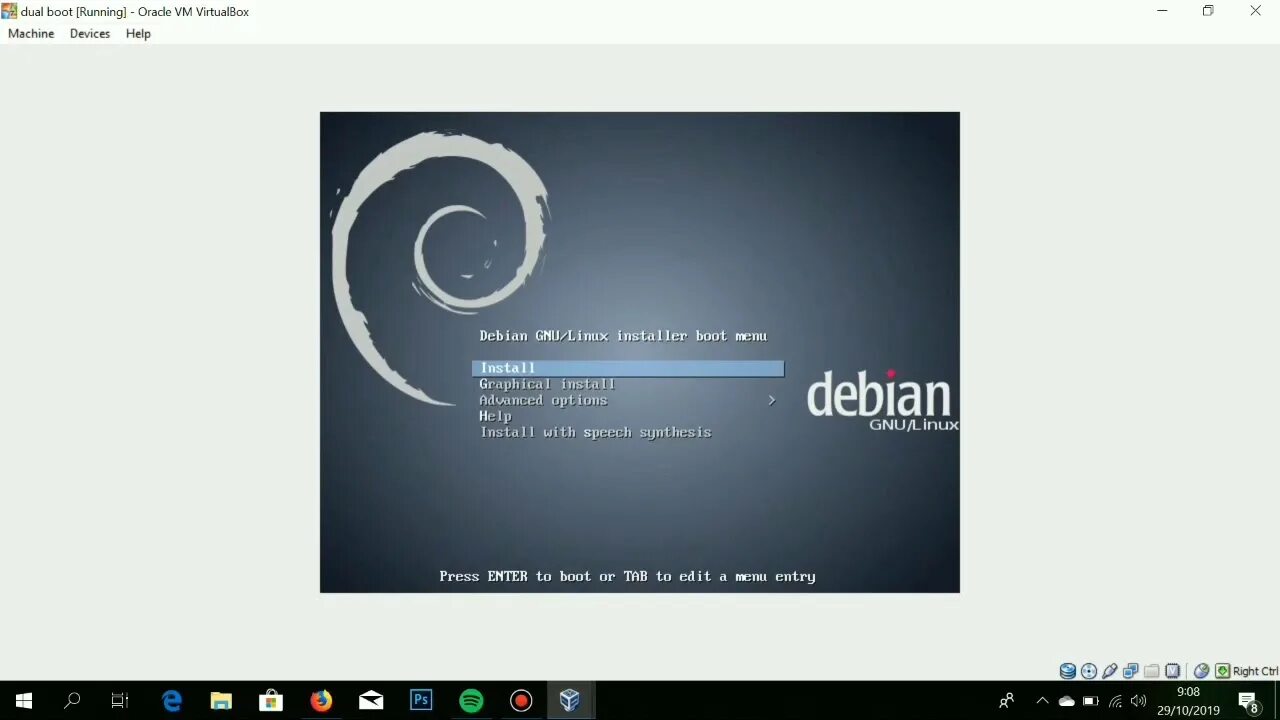This screenshot has width=1280, height=720.
Task: Click the green keyboard capture arrow icon
Action: pyautogui.click(x=1222, y=671)
